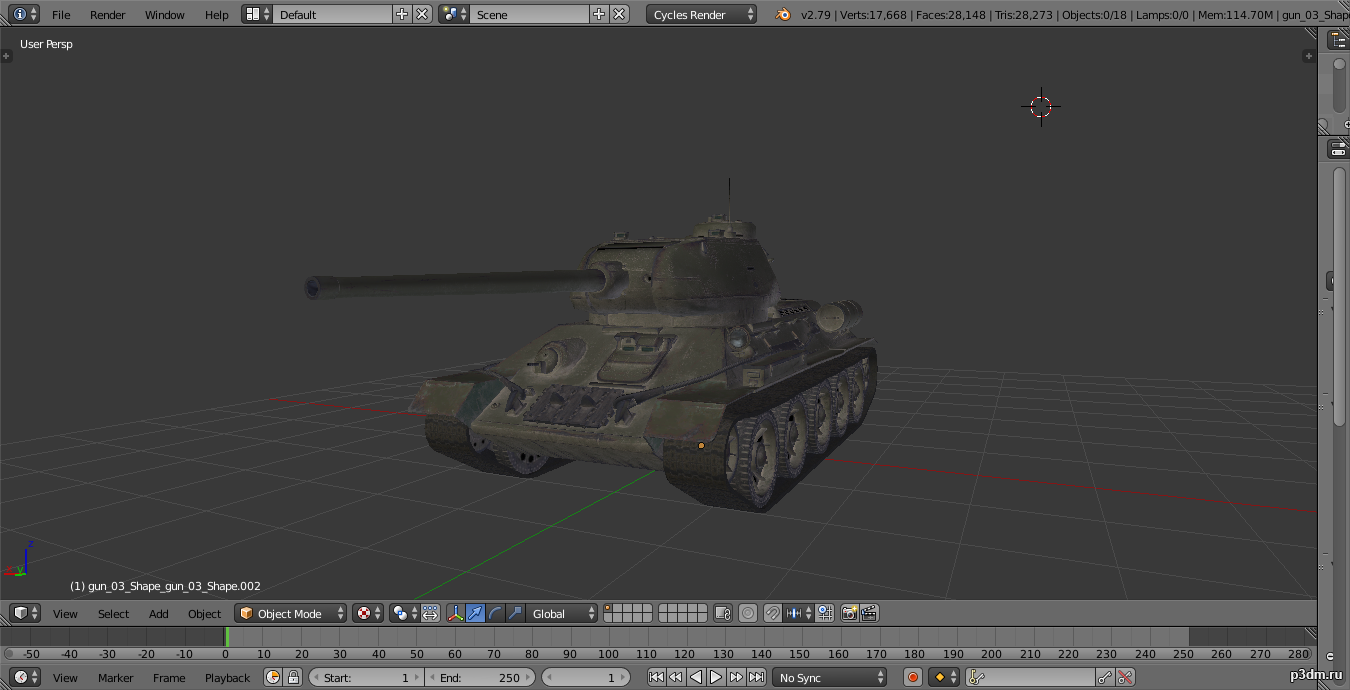Select the rotate manipulator arc icon
The height and width of the screenshot is (690, 1350).
point(496,613)
